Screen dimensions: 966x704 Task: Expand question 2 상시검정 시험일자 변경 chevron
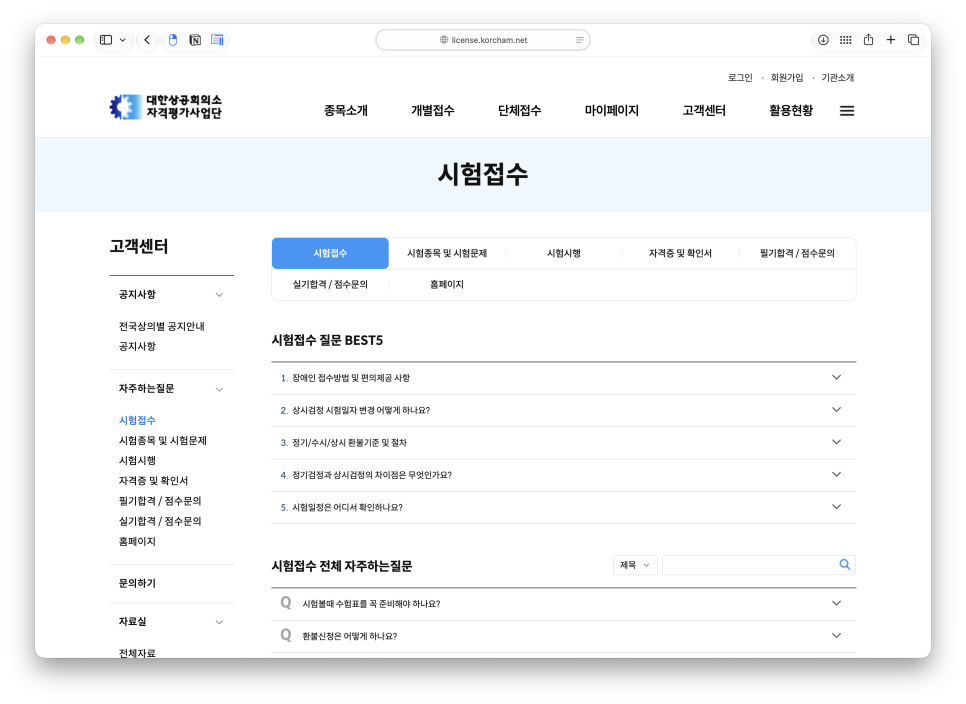836,410
